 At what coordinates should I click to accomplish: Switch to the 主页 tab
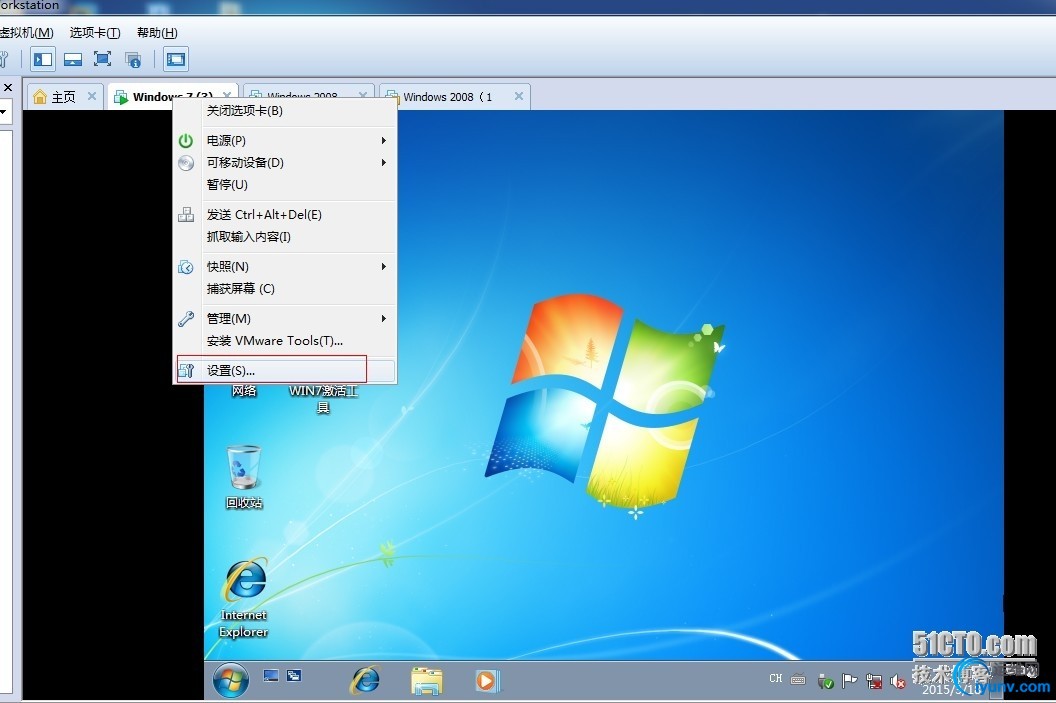coord(63,96)
